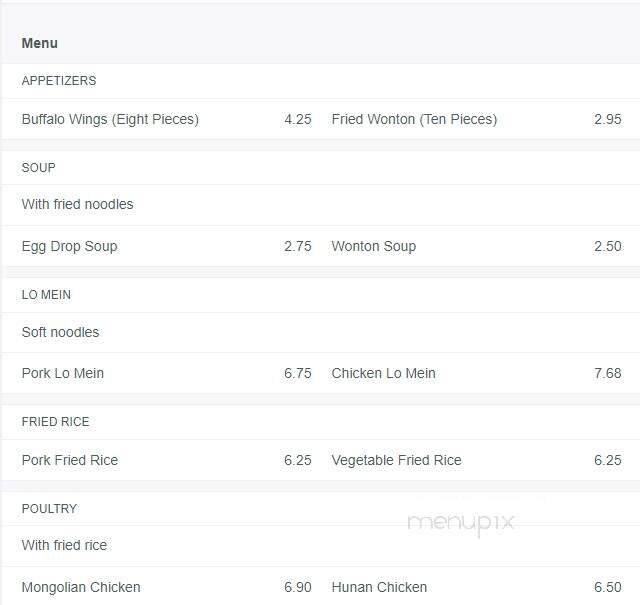Click the Hunan Chicken item
640x605 pixels.
click(379, 587)
